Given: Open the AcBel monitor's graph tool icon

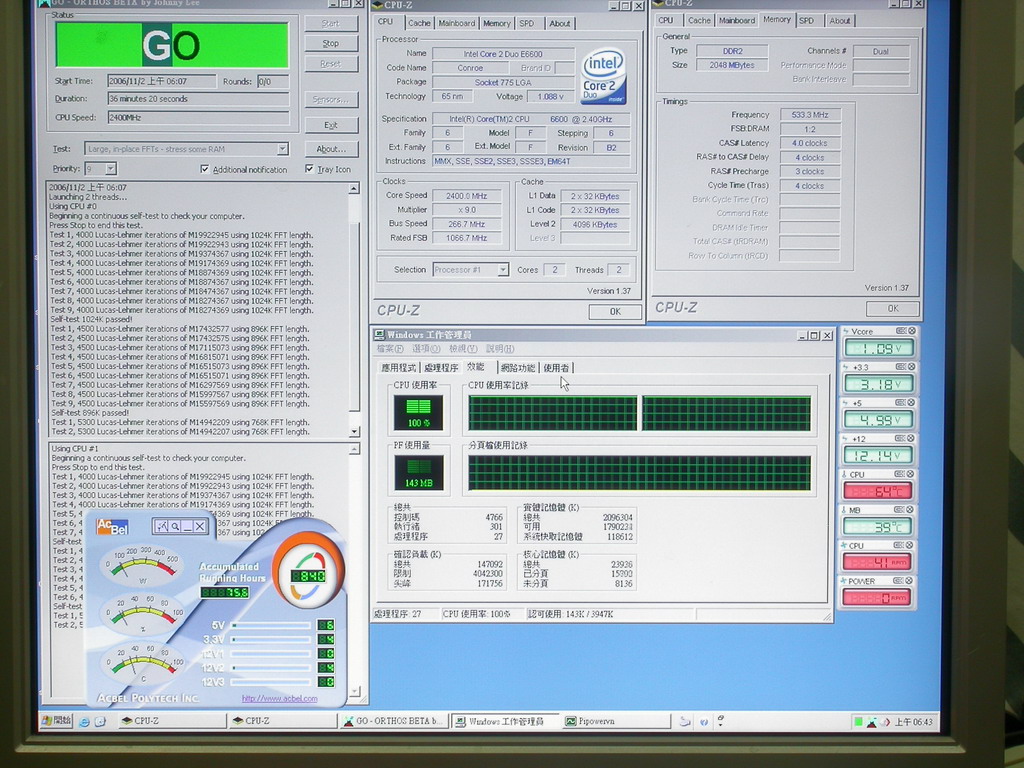Looking at the screenshot, I should pyautogui.click(x=161, y=526).
